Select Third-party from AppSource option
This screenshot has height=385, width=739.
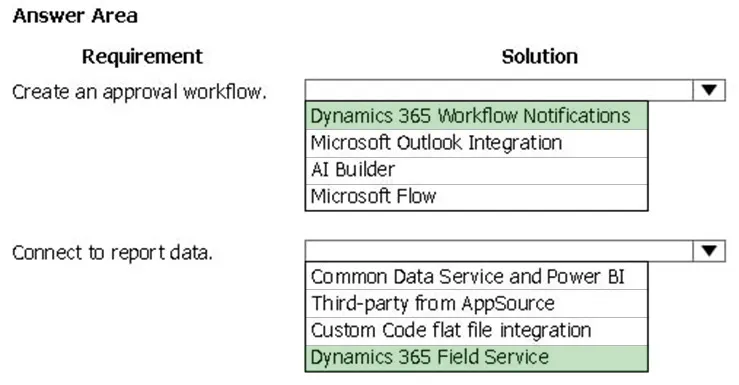(x=476, y=303)
